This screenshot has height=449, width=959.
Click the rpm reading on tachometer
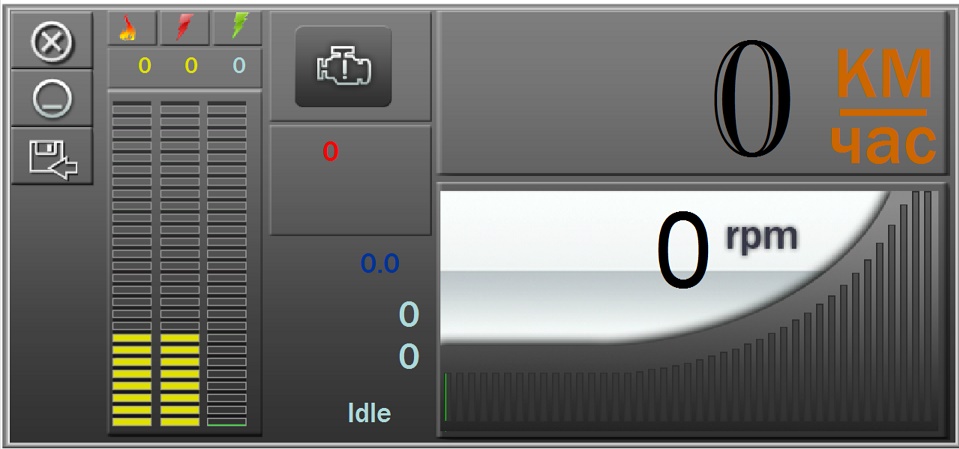point(725,250)
